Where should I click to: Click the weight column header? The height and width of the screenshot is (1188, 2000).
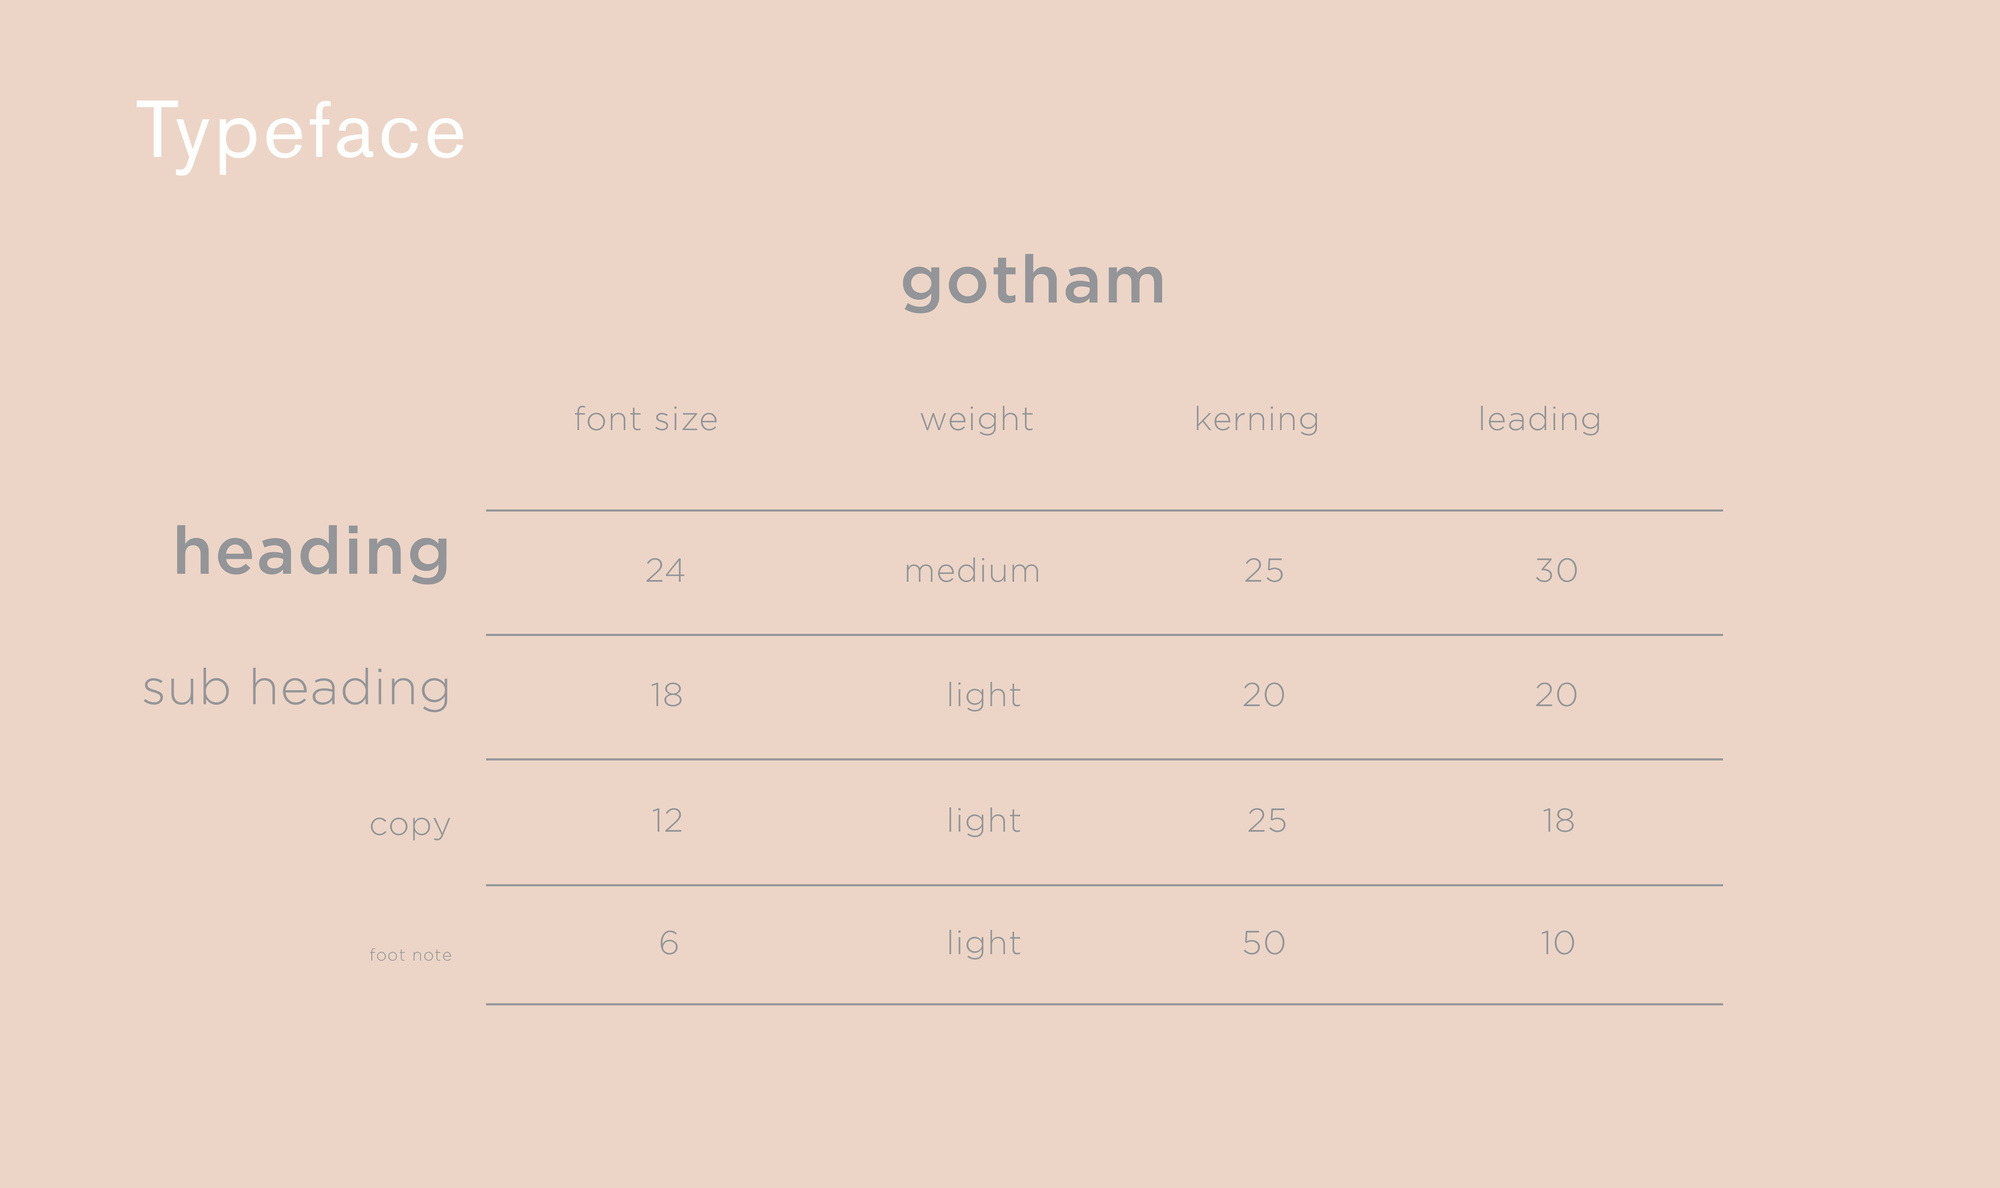(x=976, y=419)
